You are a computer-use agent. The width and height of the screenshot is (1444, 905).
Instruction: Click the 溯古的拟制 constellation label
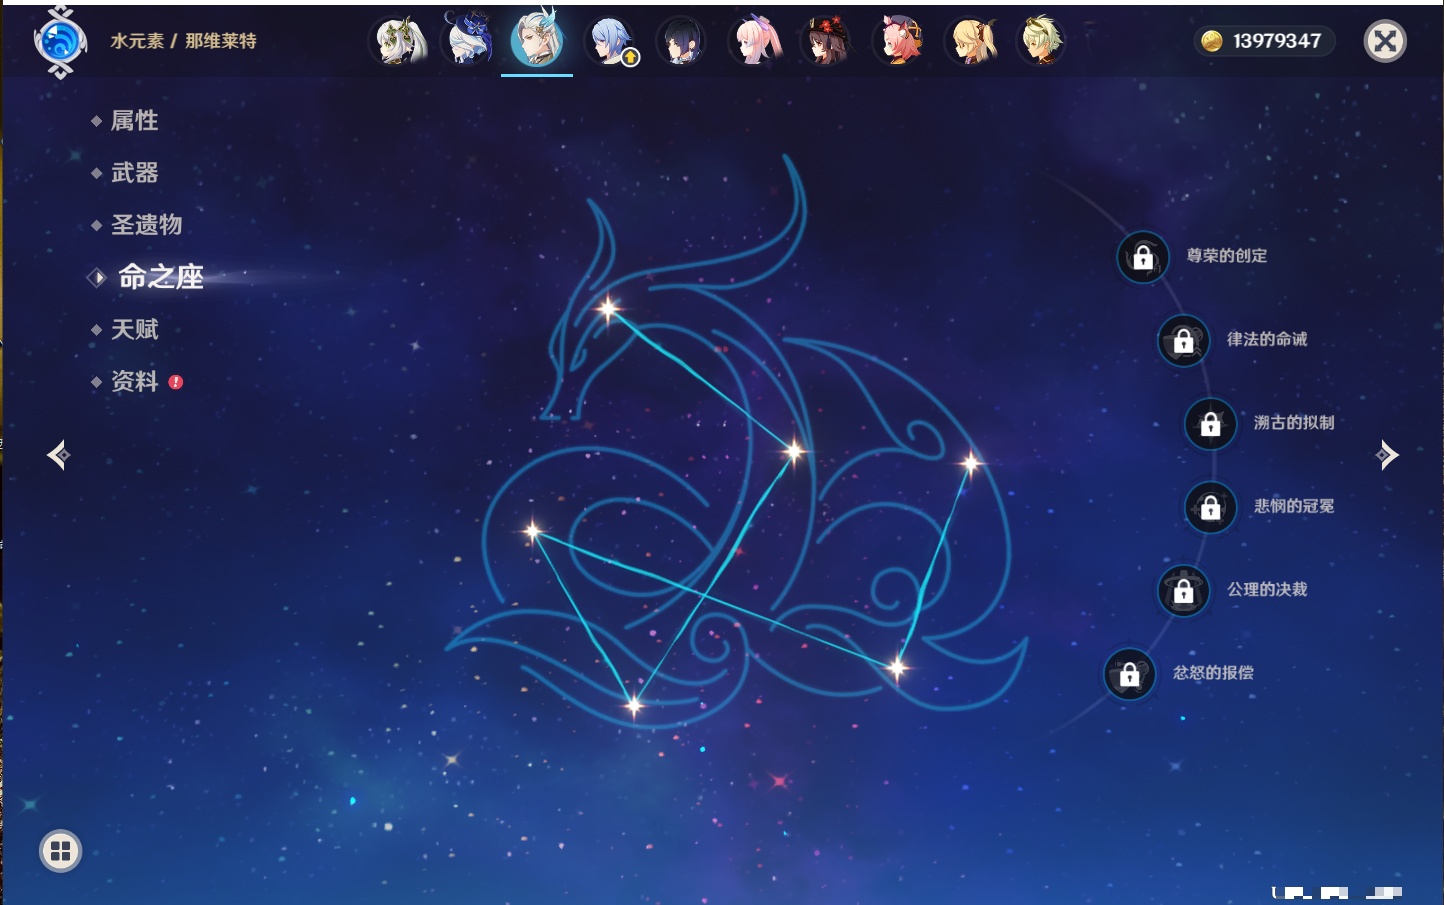1294,423
